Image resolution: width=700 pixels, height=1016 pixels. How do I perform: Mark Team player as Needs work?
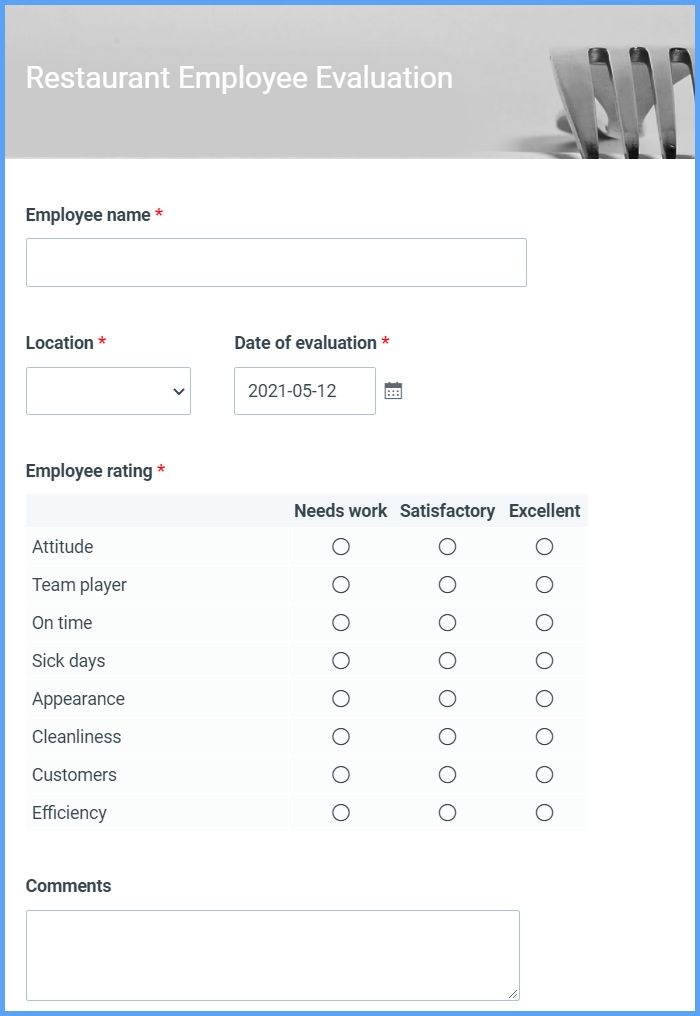point(340,584)
